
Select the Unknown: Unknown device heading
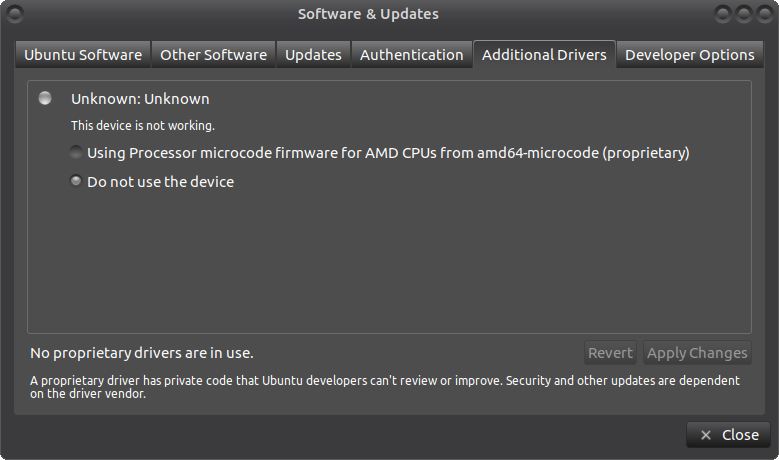click(x=140, y=99)
